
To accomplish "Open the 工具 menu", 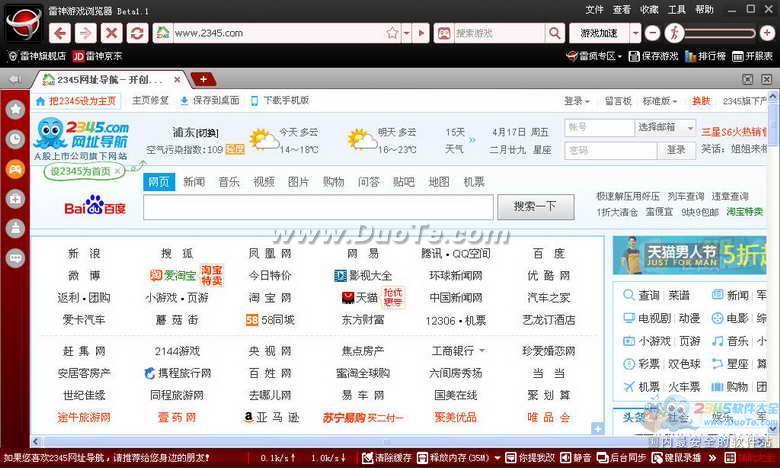I will [x=677, y=9].
